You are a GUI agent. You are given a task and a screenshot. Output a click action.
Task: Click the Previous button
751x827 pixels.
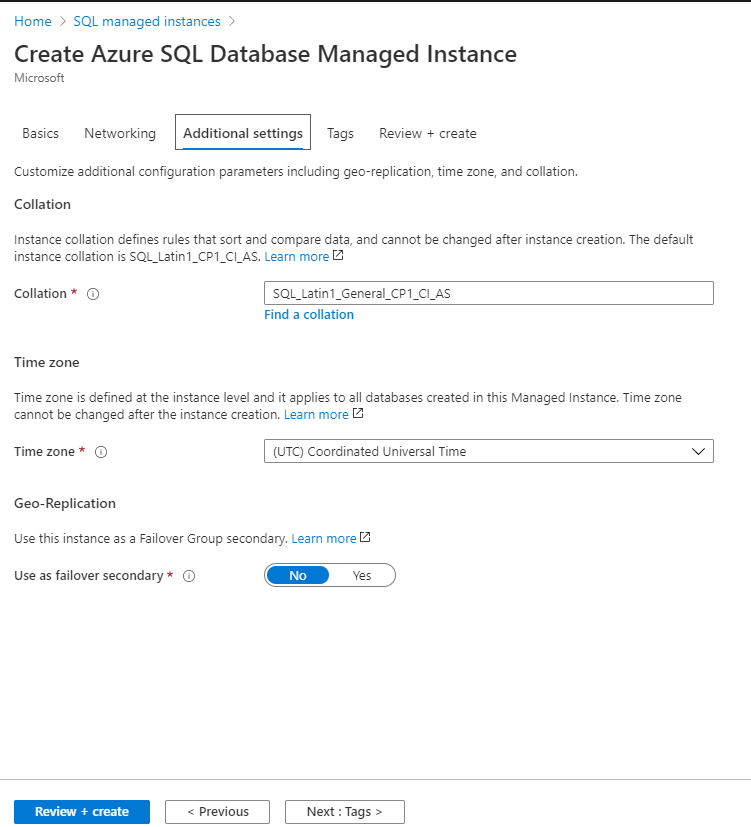click(217, 811)
